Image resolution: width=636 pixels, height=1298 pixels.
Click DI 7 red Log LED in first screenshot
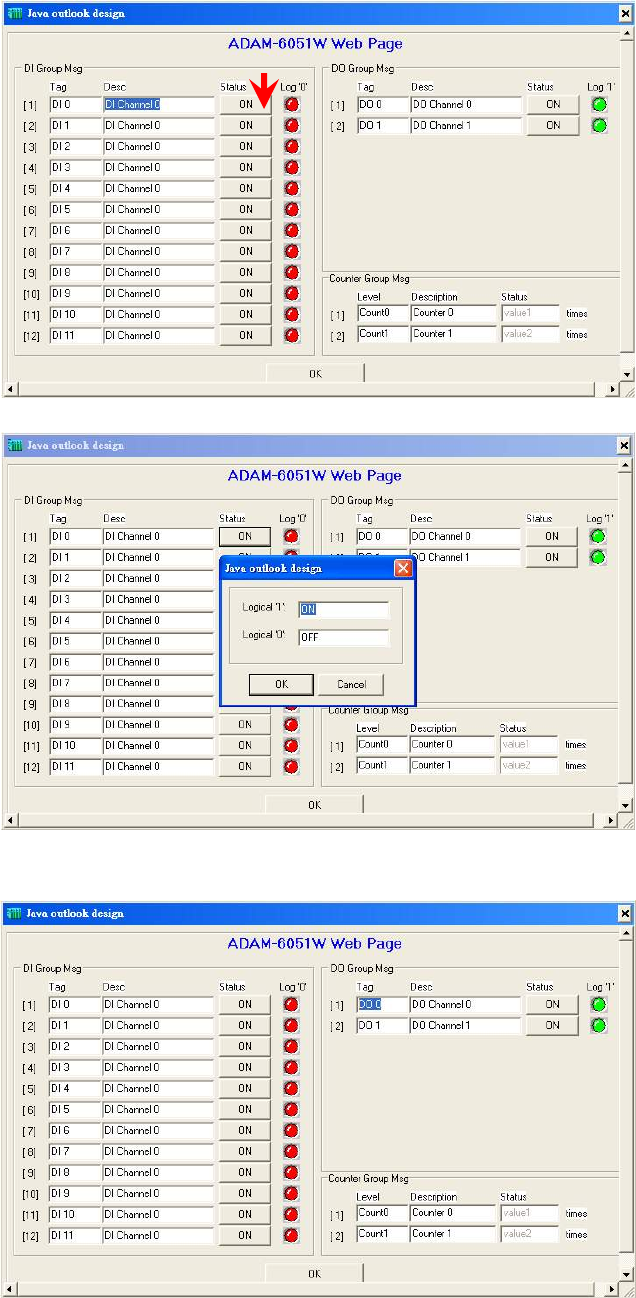(292, 251)
